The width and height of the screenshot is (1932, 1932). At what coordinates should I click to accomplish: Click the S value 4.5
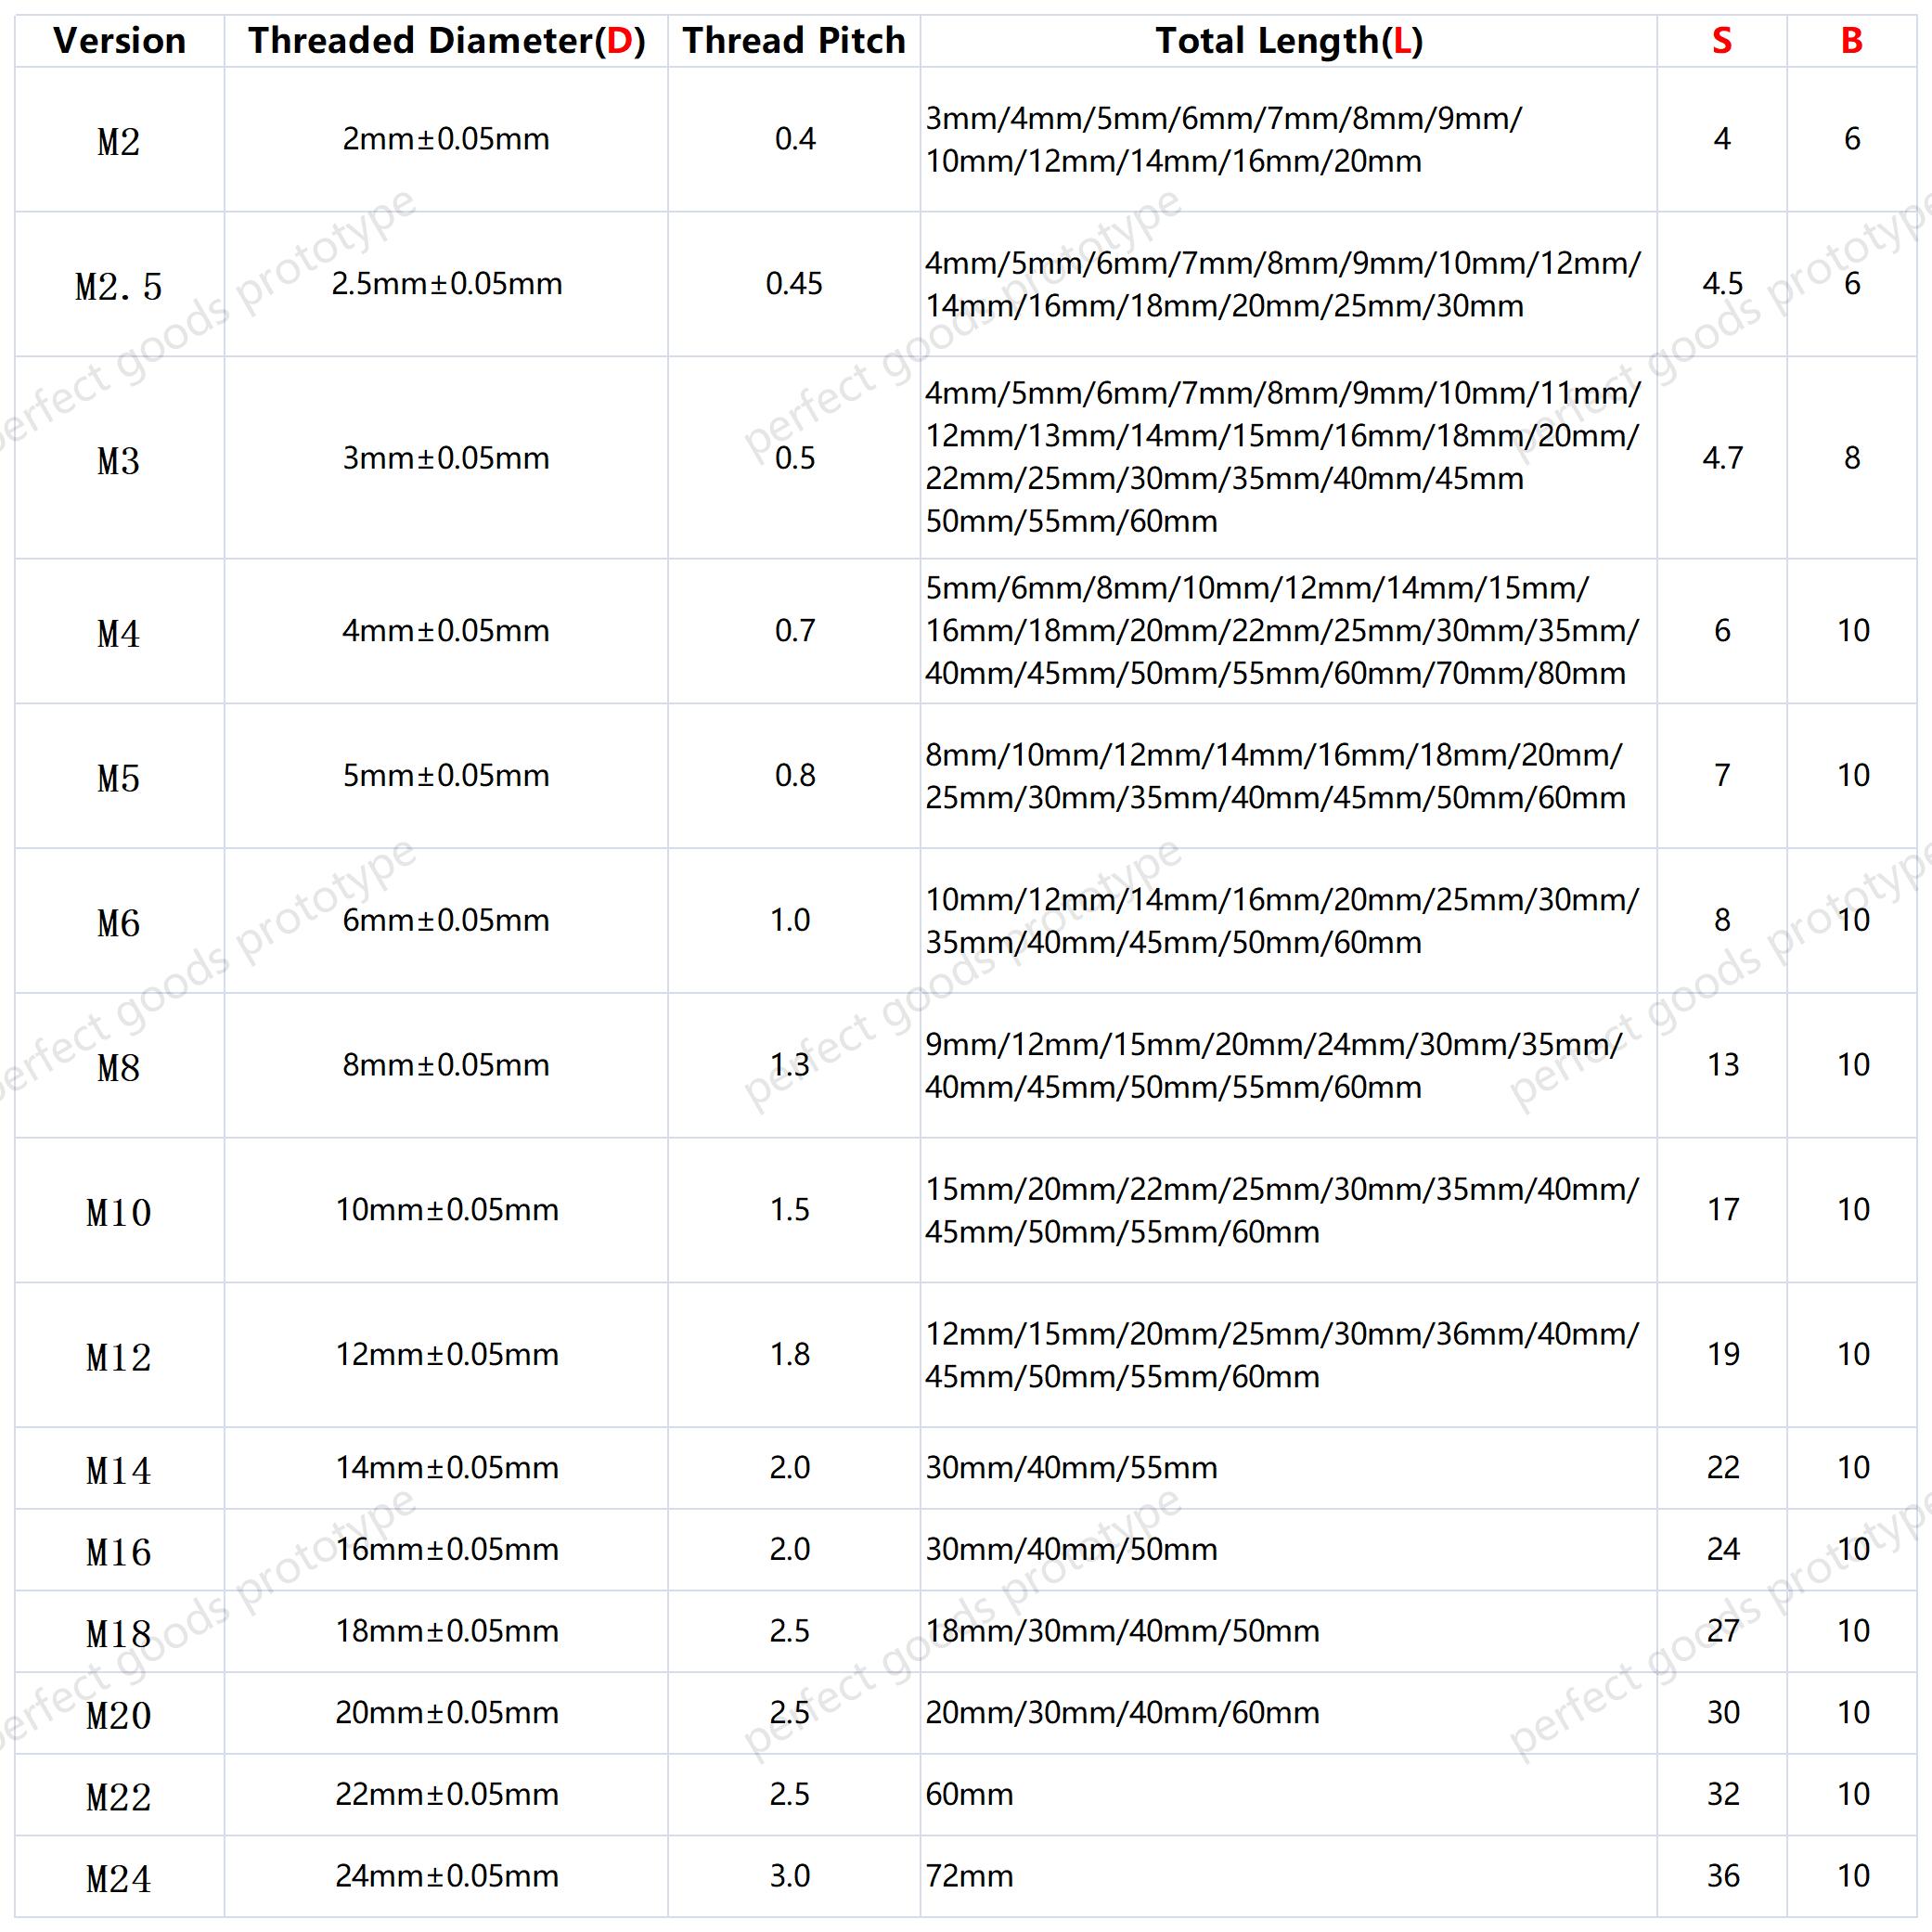[x=1722, y=284]
